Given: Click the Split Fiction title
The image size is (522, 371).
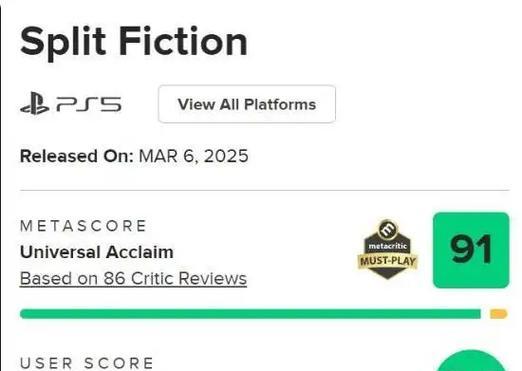Looking at the screenshot, I should [x=134, y=42].
